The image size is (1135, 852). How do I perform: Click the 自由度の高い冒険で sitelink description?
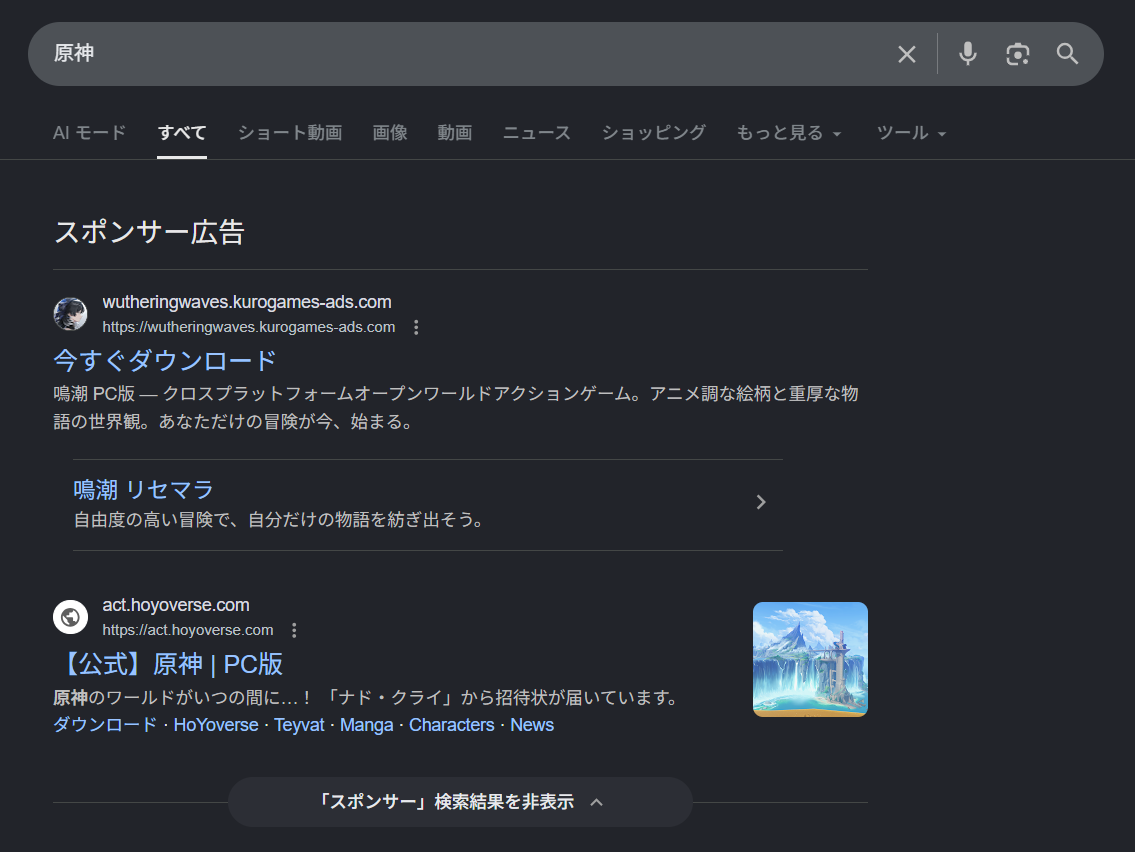click(279, 520)
